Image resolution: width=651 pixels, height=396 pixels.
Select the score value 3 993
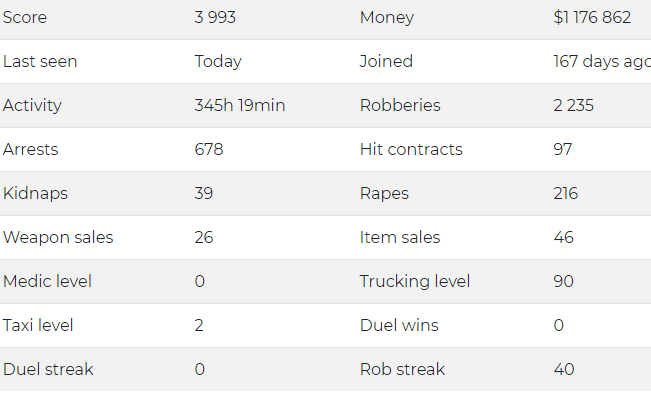click(215, 17)
